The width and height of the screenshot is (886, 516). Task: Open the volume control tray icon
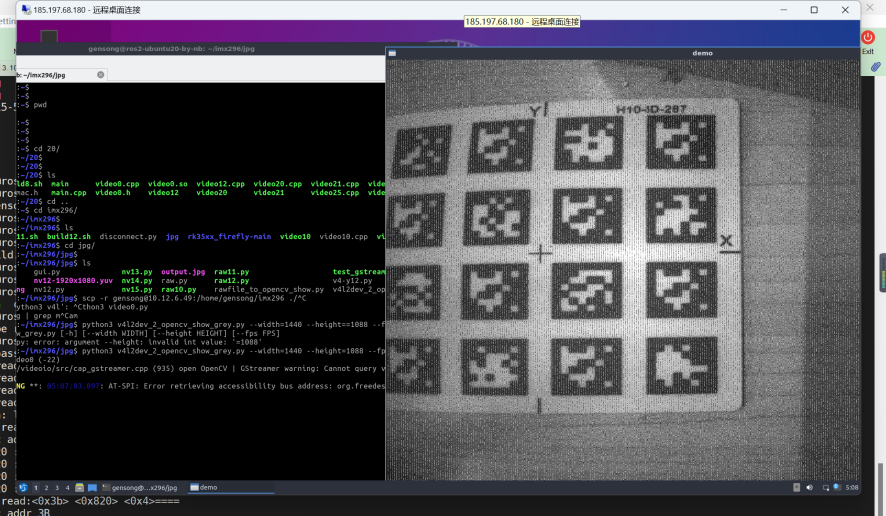point(810,487)
